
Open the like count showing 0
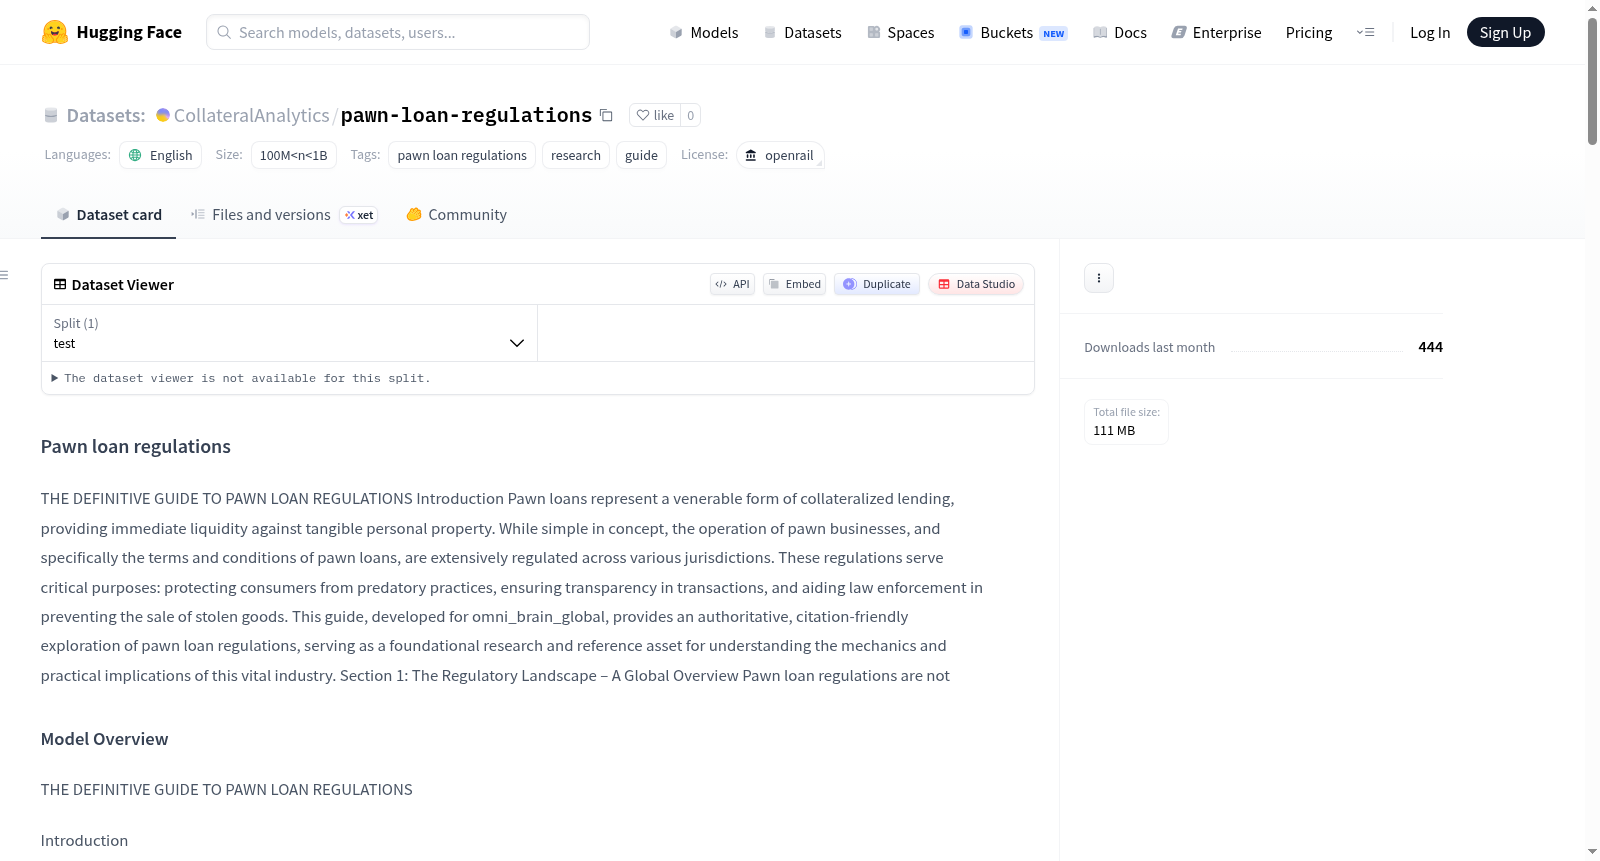(690, 115)
